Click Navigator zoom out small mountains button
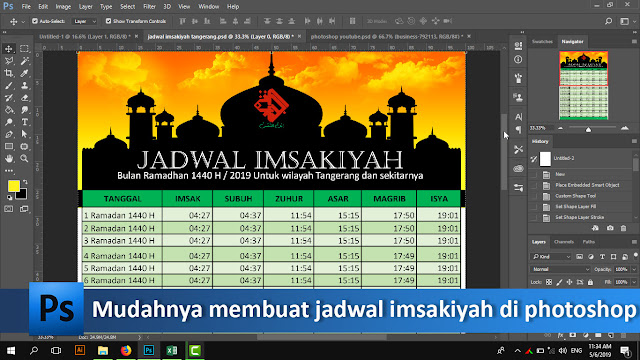Screen dimensions: 640x360 561,128
